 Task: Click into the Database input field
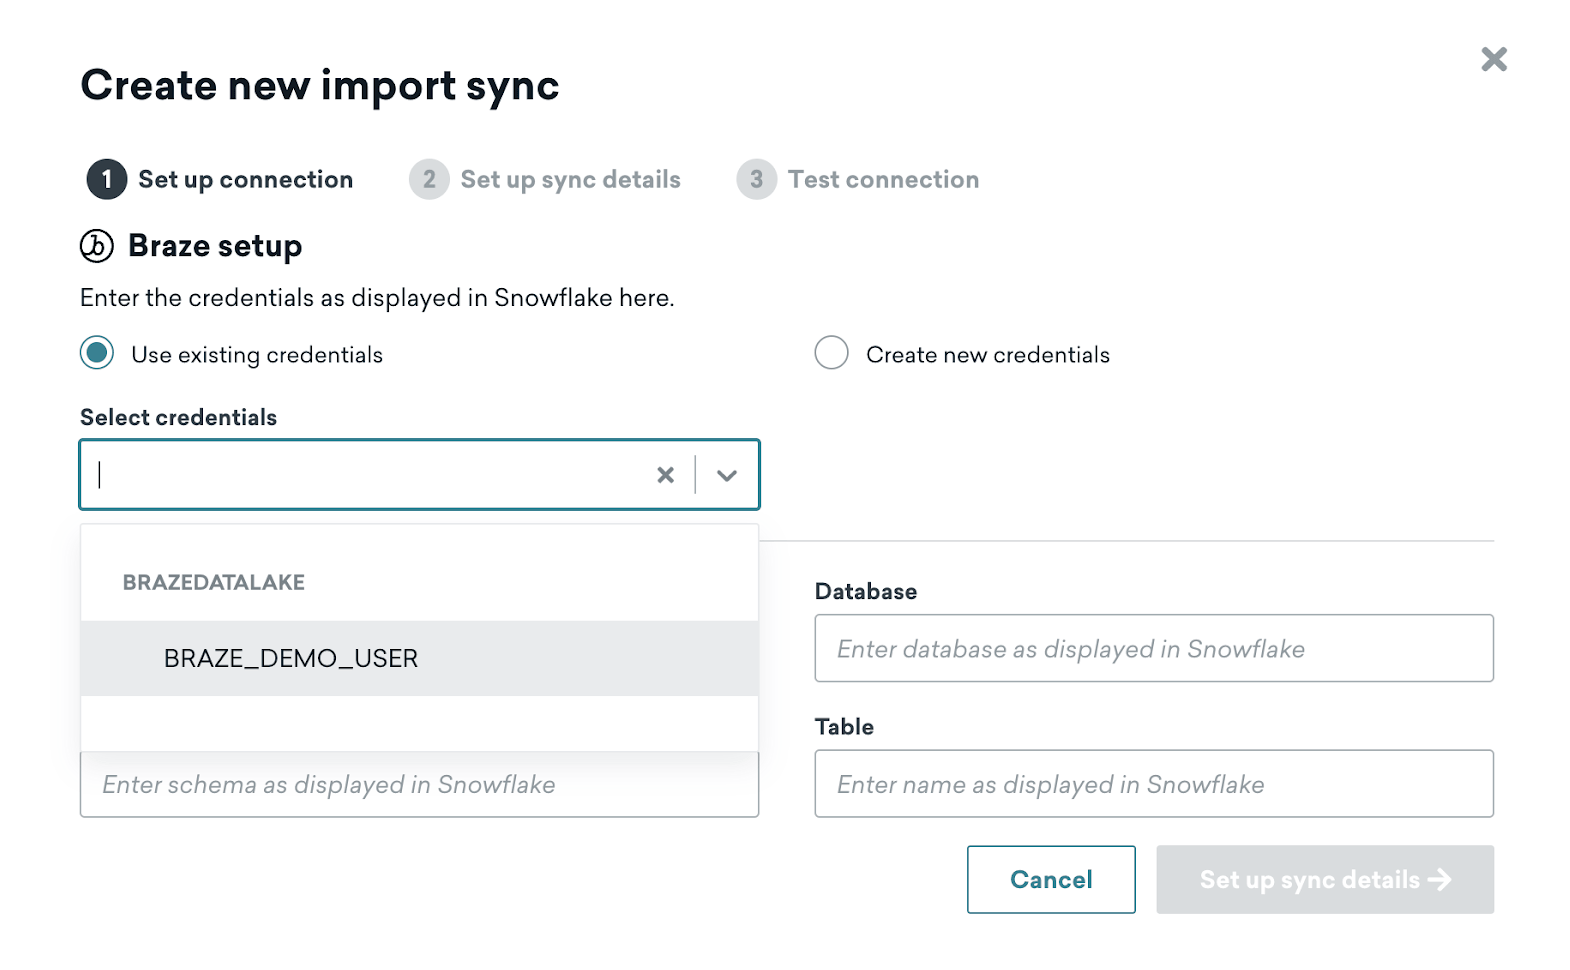click(x=1153, y=649)
